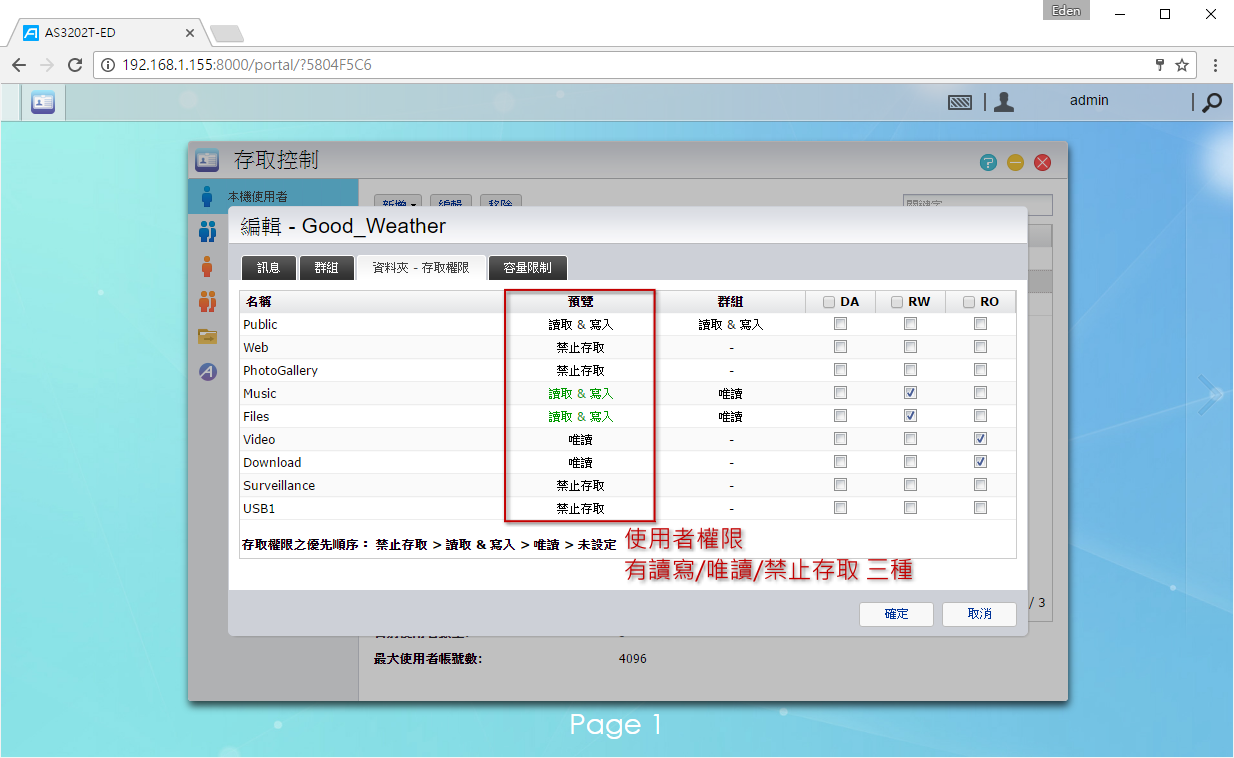This screenshot has height=758, width=1234.
Task: Switch to the 訊息 tab
Action: (x=269, y=268)
